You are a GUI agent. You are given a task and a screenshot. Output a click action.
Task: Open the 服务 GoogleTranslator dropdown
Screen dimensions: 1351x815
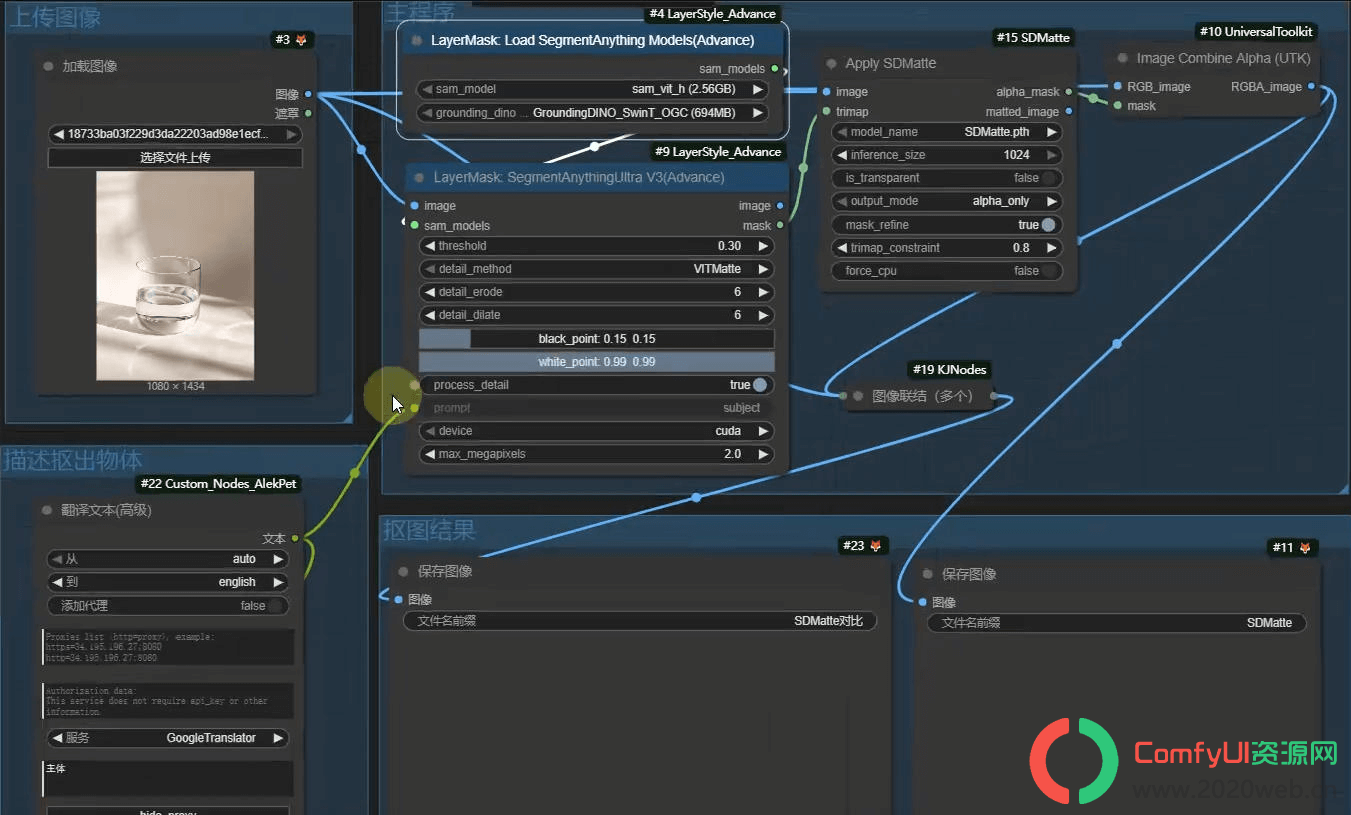click(168, 738)
